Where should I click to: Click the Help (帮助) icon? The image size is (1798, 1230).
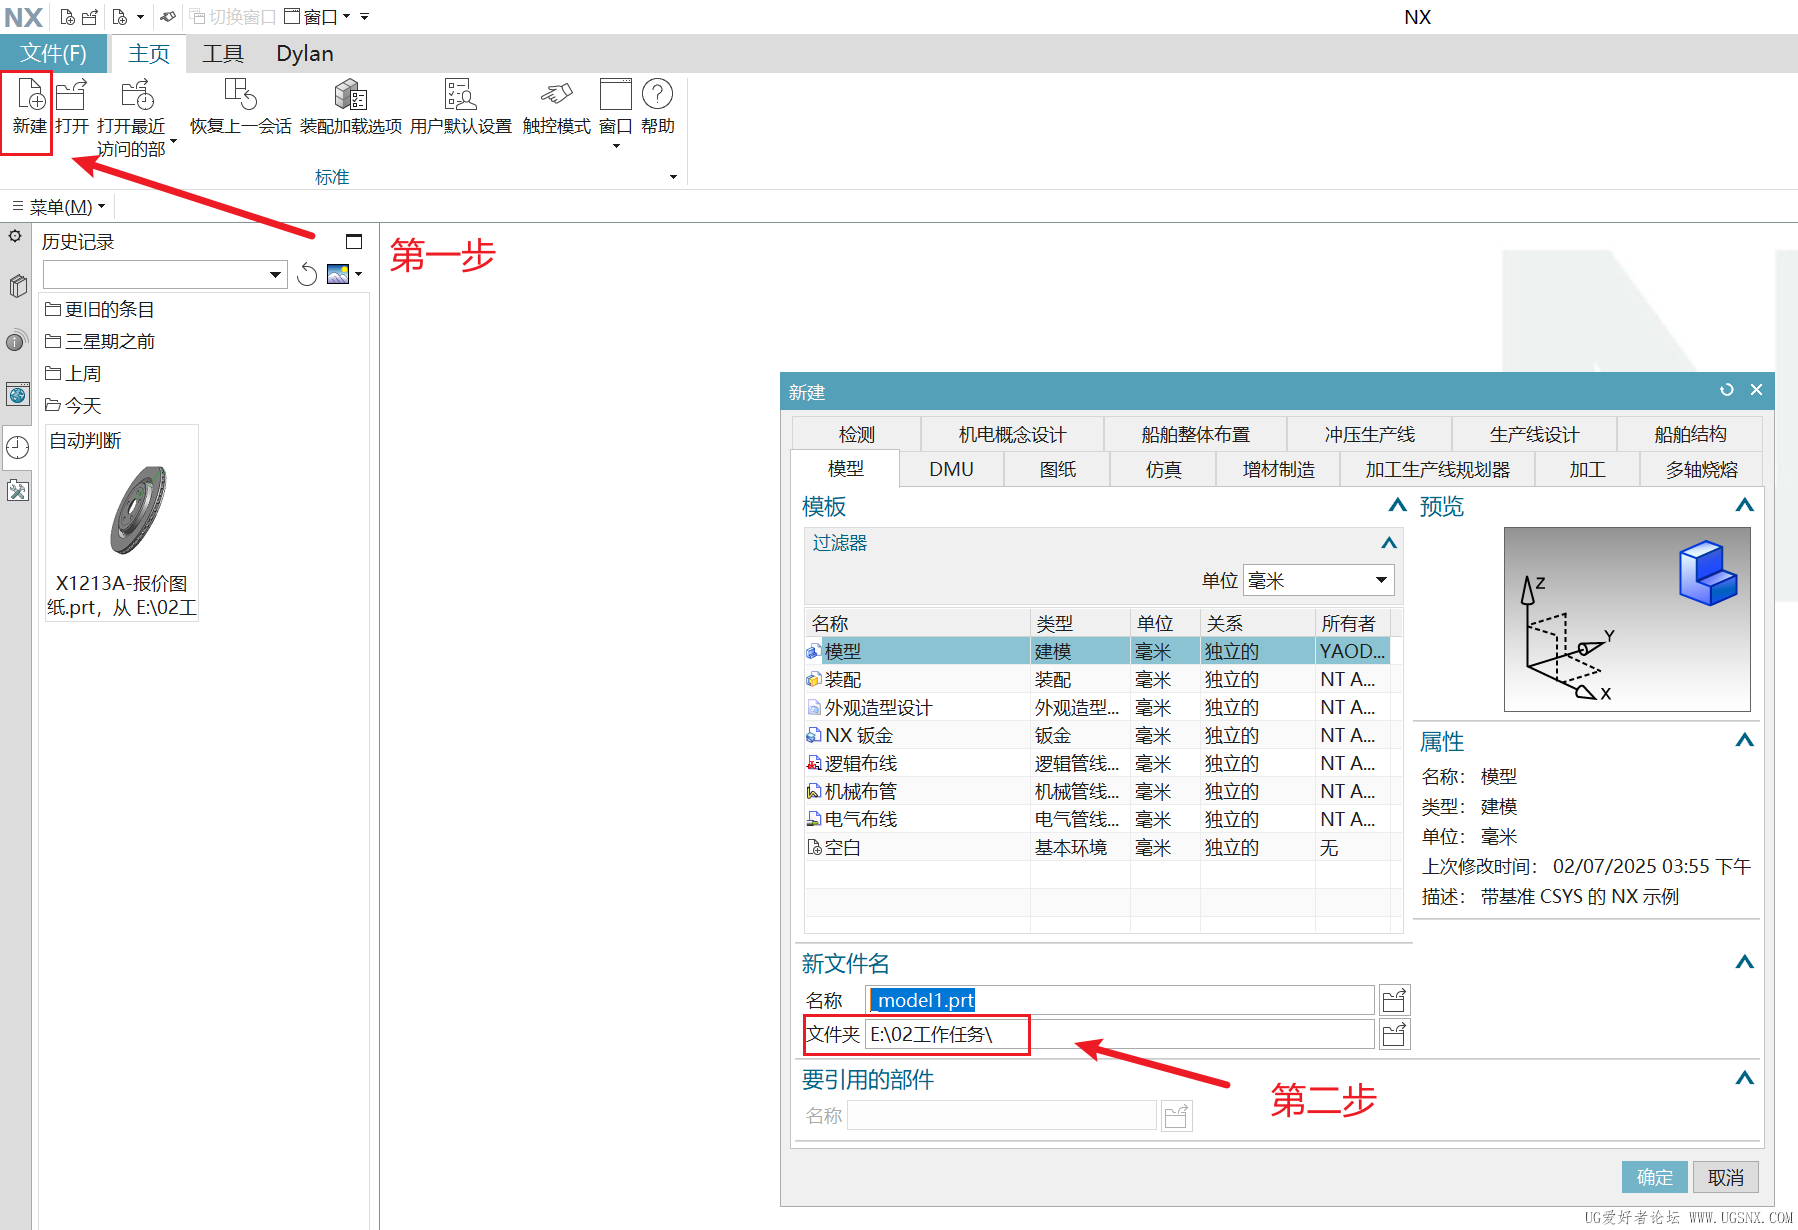(x=657, y=96)
